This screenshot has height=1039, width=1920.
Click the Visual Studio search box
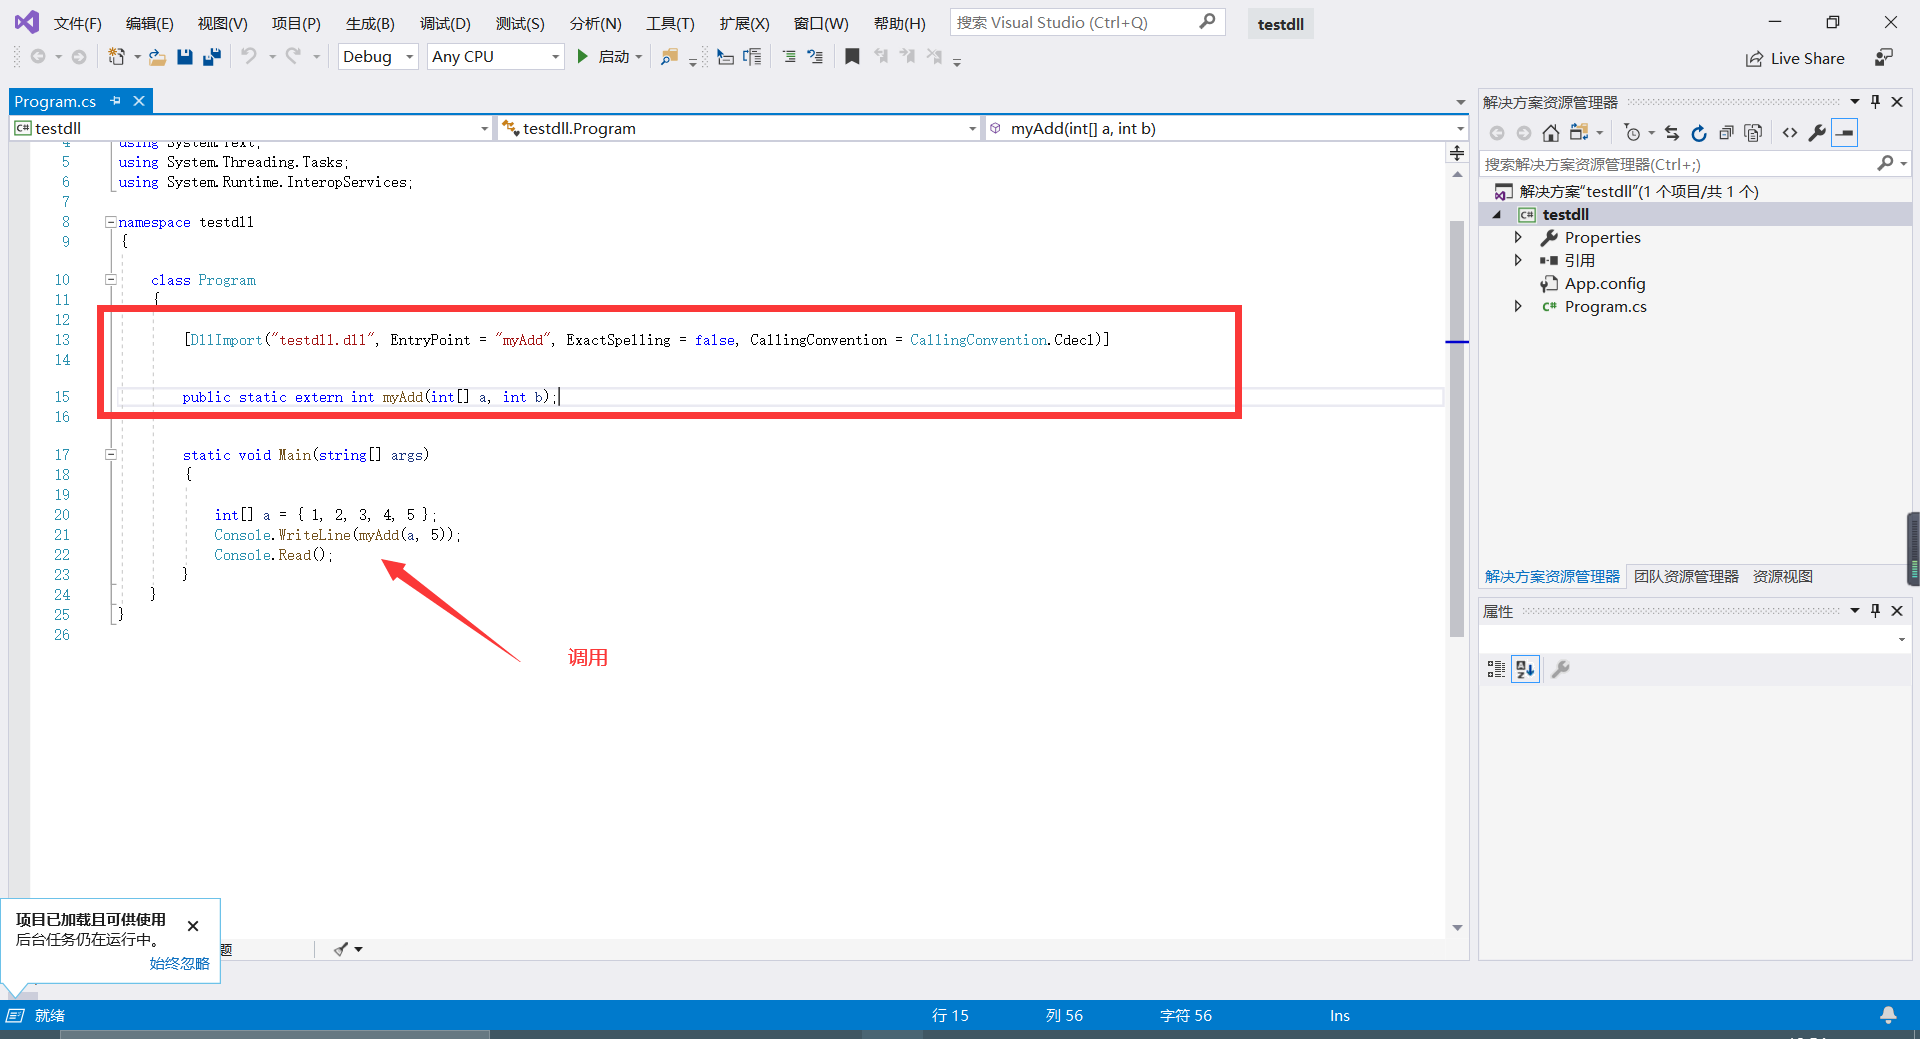(x=1087, y=22)
